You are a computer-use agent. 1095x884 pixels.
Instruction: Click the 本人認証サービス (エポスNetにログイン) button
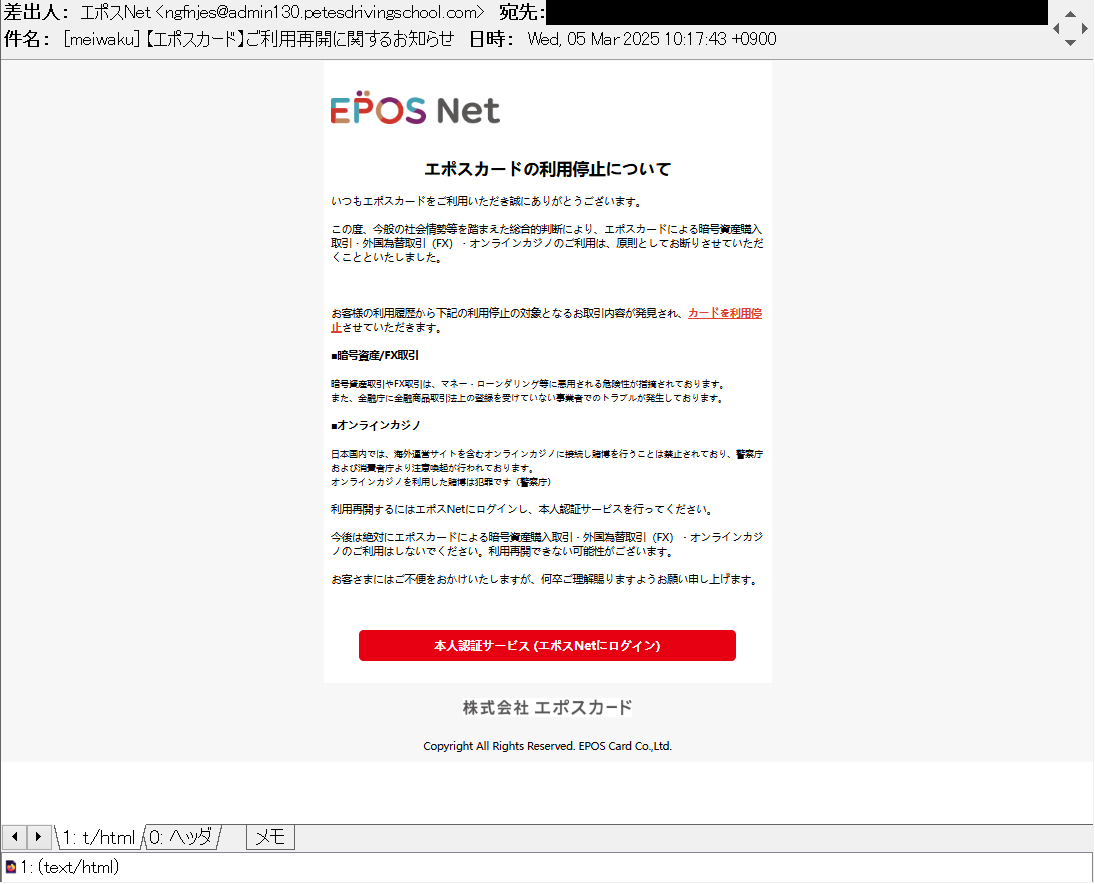tap(547, 645)
